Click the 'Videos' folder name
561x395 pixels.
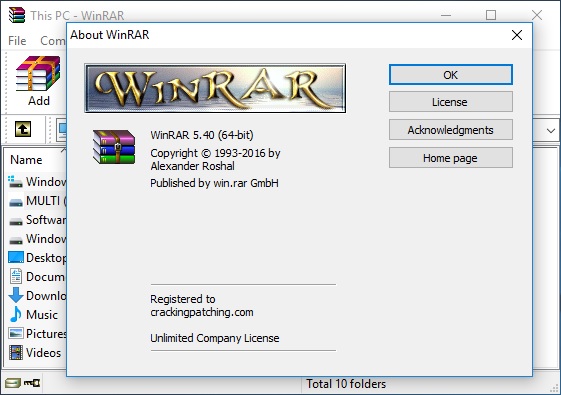pos(43,353)
